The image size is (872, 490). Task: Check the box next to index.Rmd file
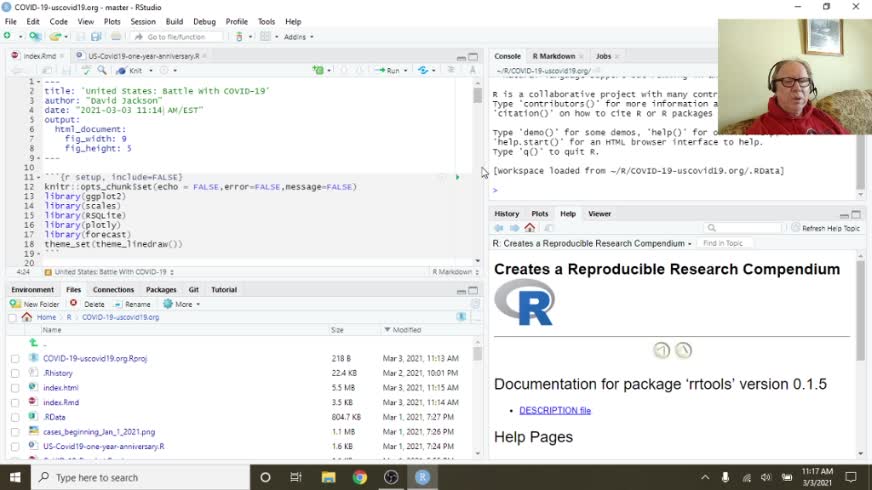(x=15, y=403)
